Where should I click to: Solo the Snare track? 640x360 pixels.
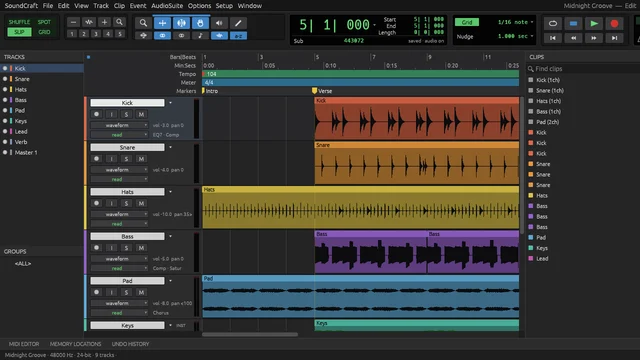coord(126,159)
